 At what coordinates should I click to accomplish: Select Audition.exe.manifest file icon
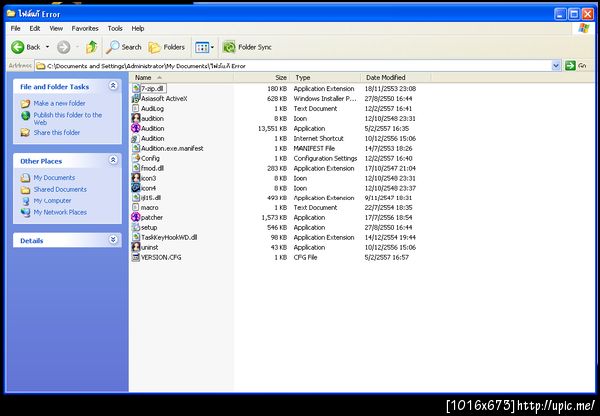(136, 148)
